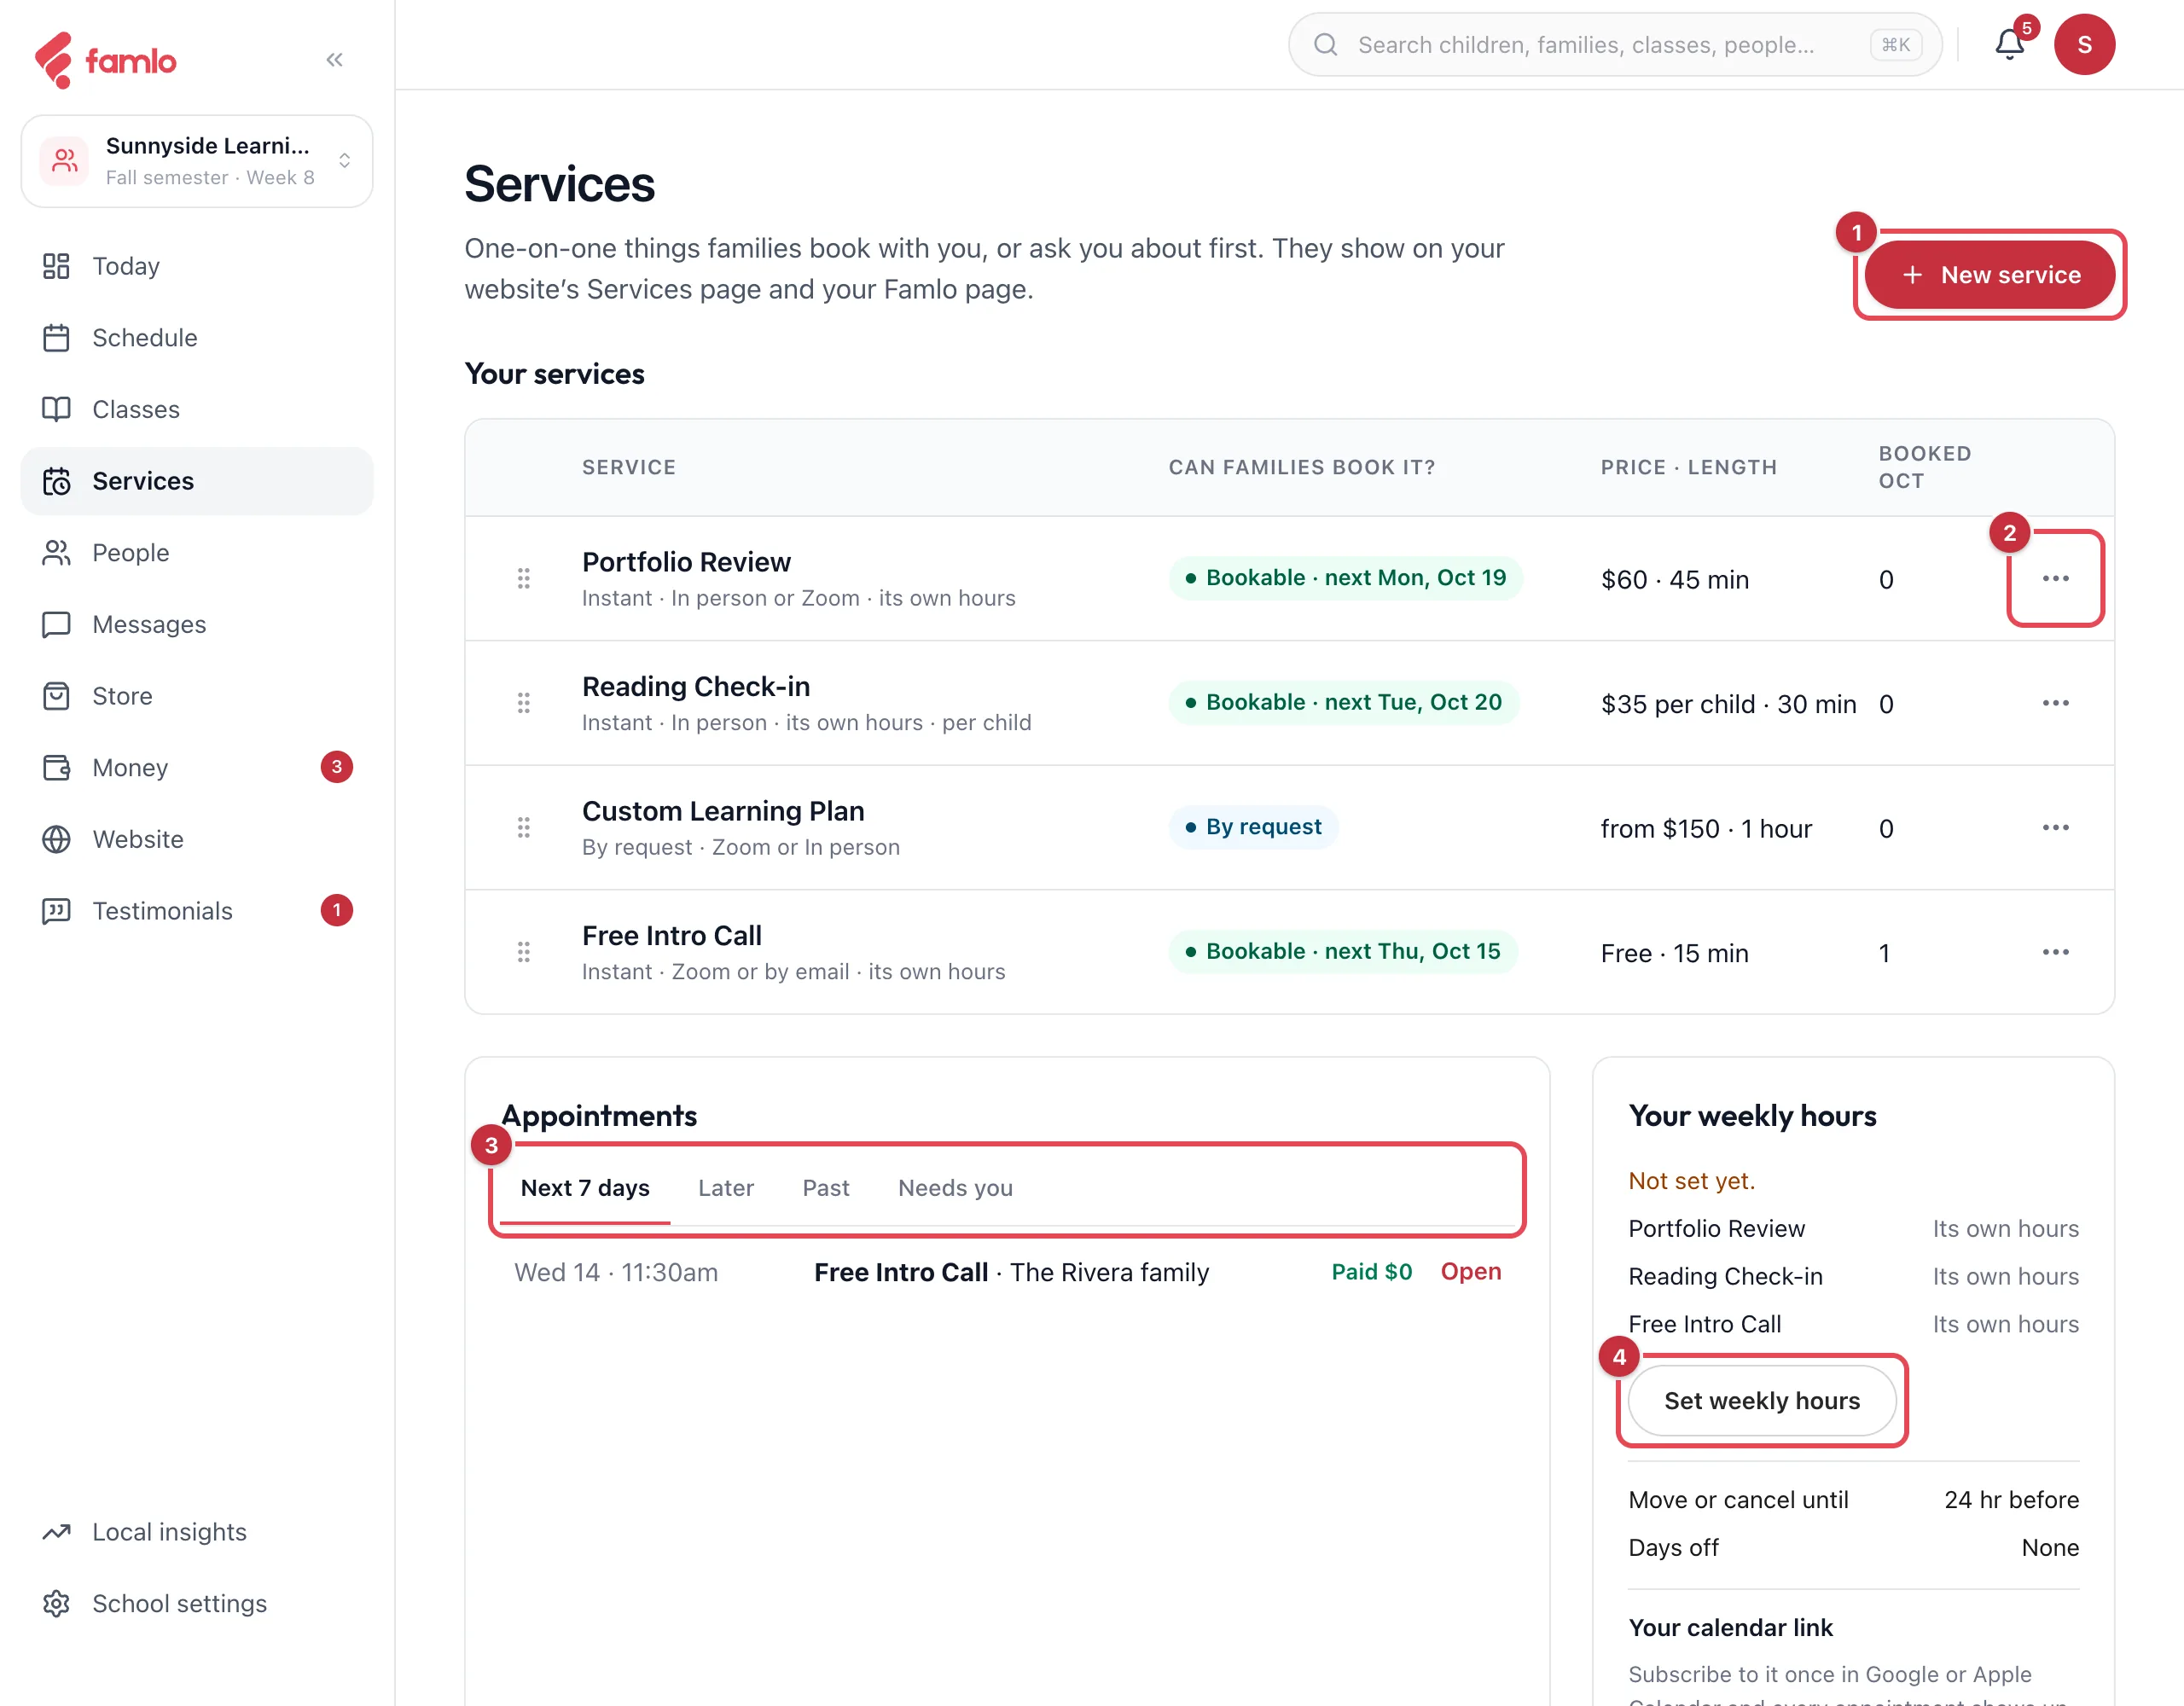
Task: Select the "$35 per child · 30 min" price cell
Action: click(x=1728, y=704)
